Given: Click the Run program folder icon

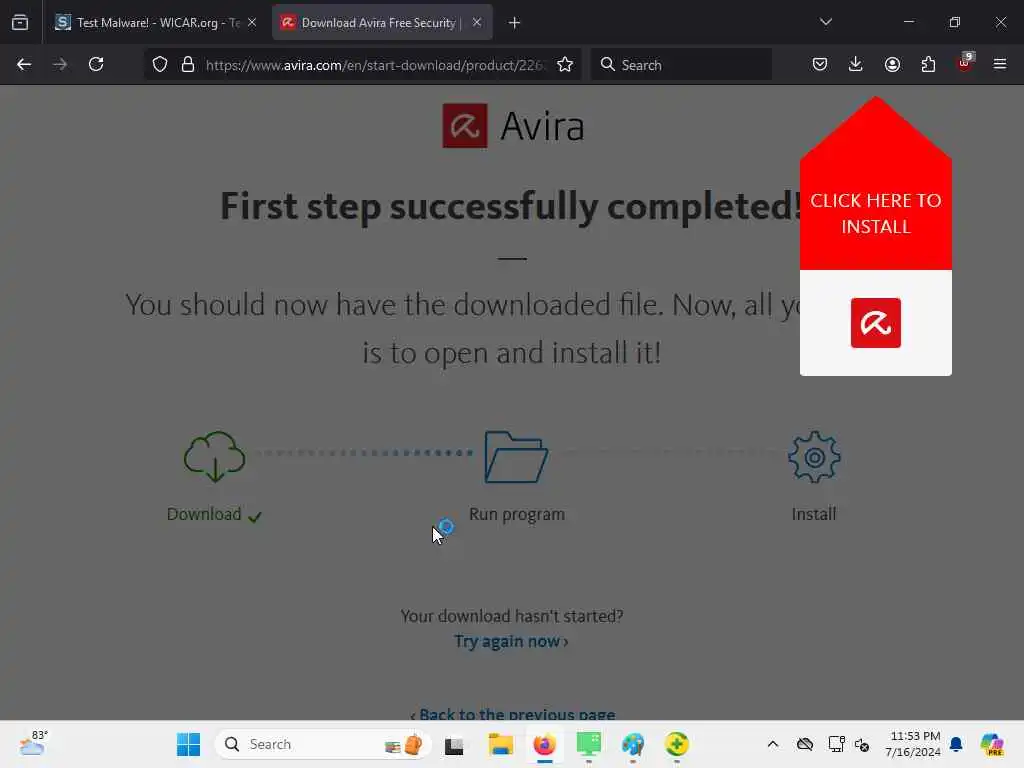Looking at the screenshot, I should point(516,456).
